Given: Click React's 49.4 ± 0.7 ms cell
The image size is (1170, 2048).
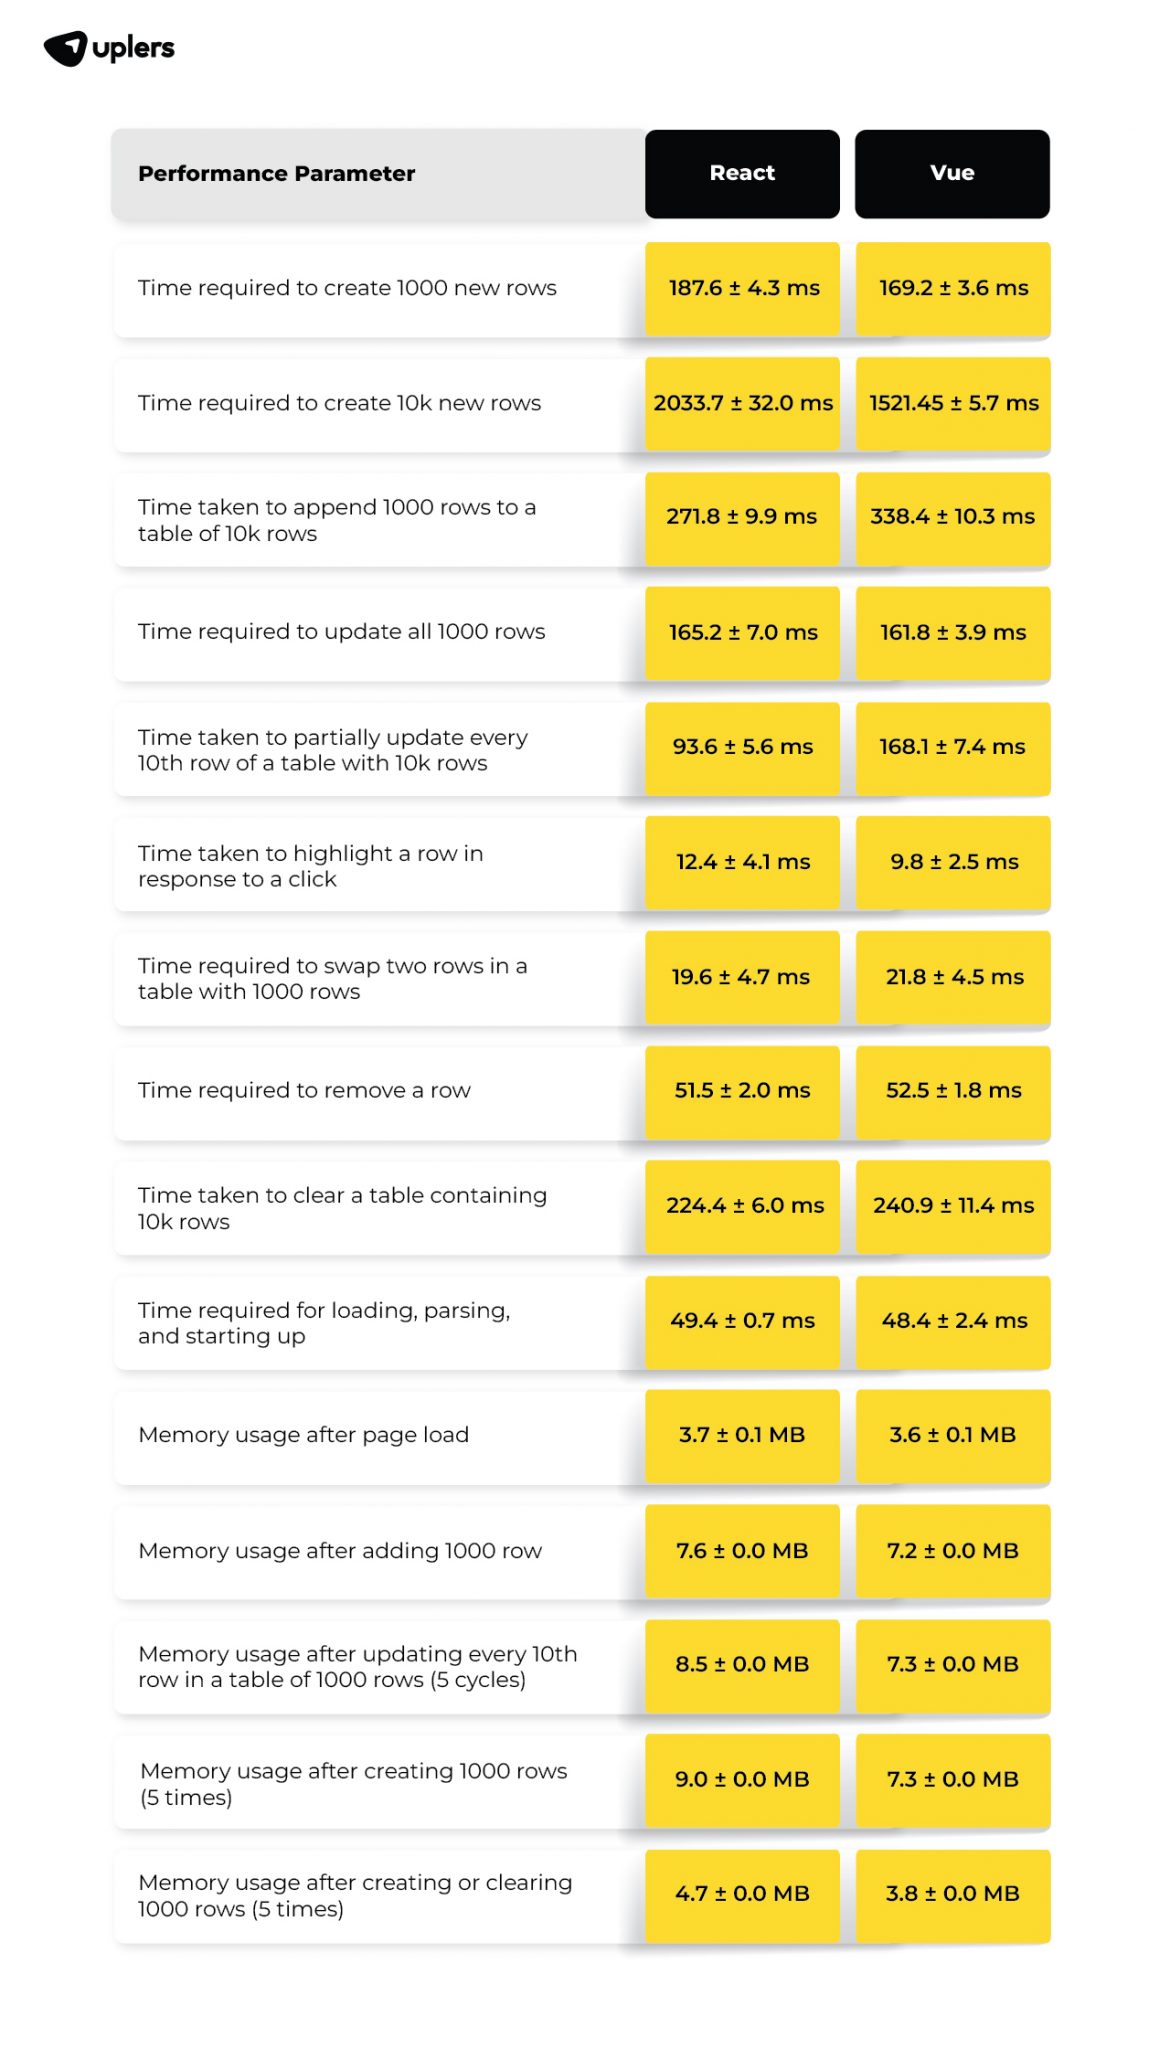Looking at the screenshot, I should [742, 1321].
